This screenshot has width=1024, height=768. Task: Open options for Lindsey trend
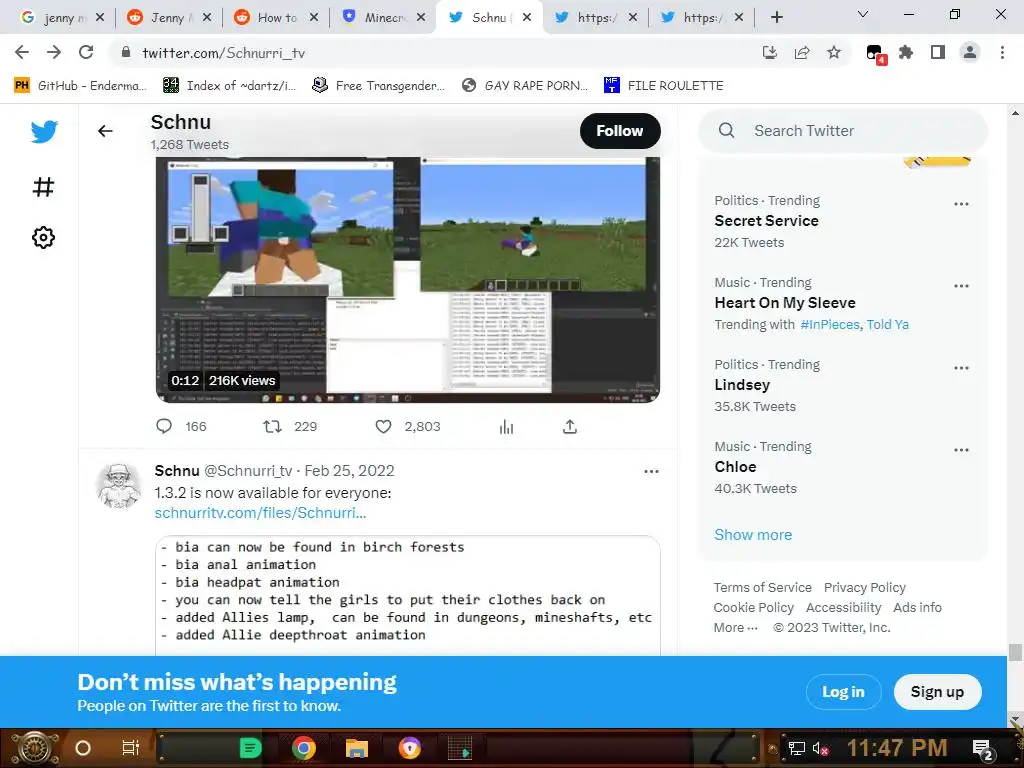click(961, 368)
